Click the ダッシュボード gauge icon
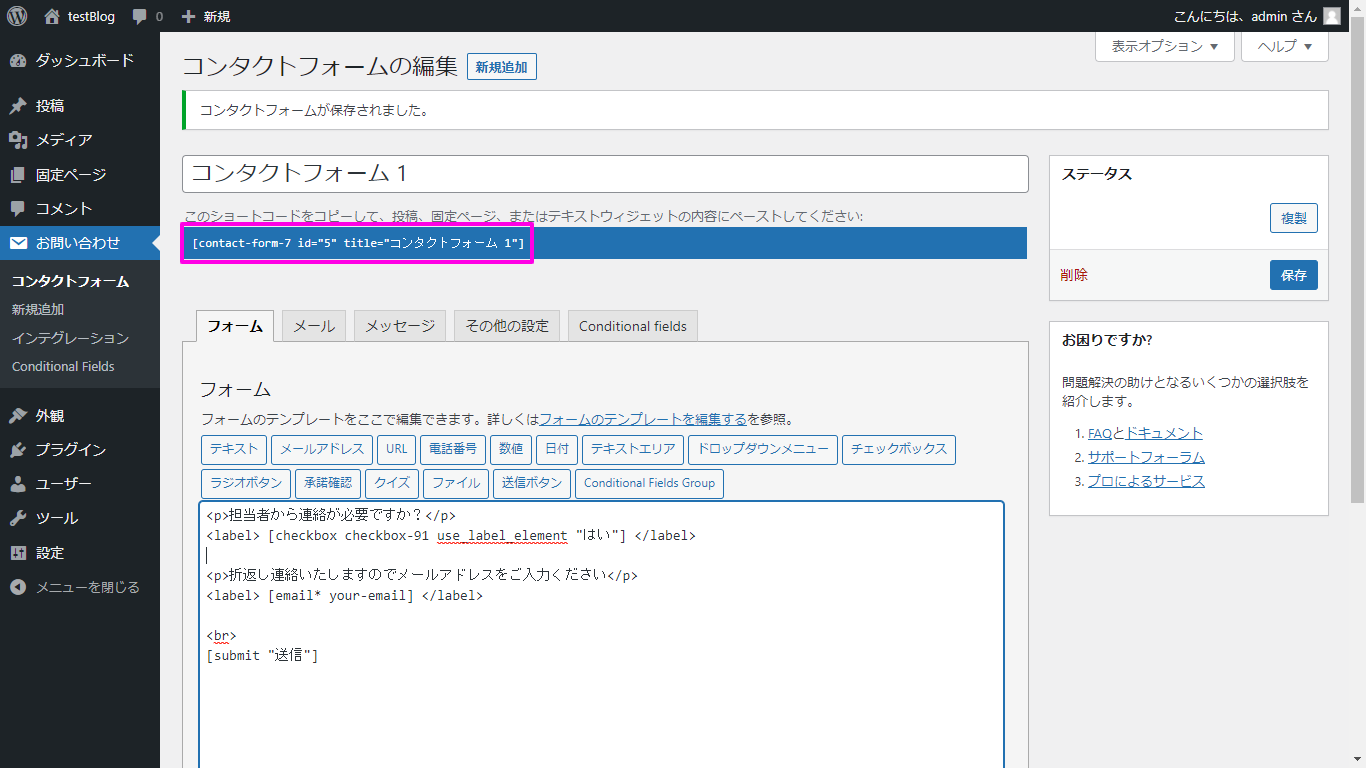 18,61
